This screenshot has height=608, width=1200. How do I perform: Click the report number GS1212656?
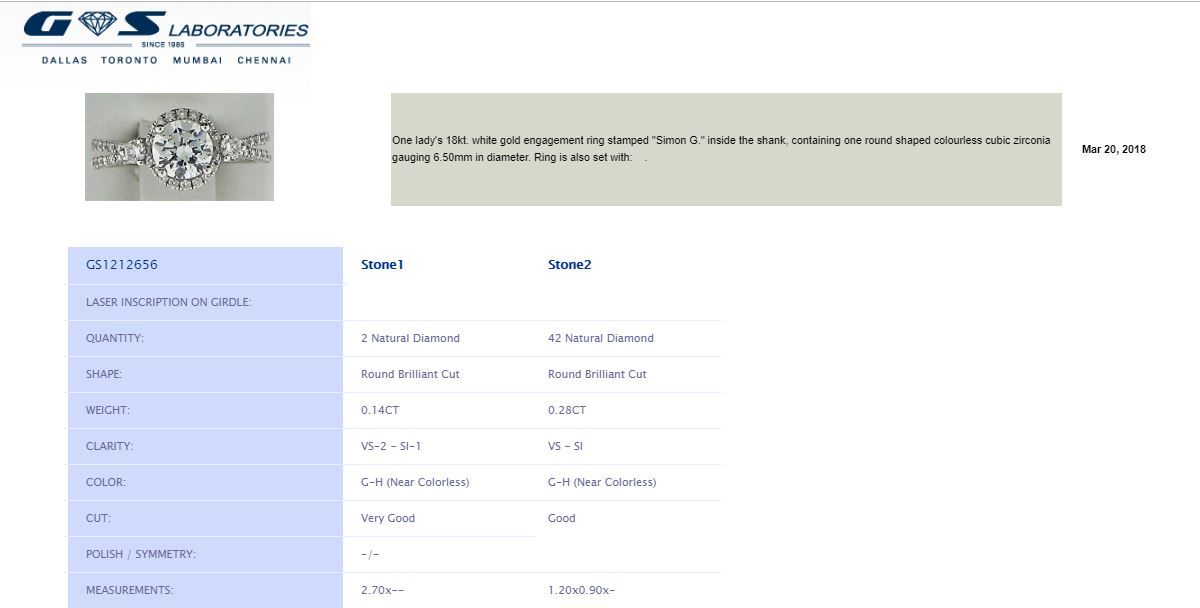(x=122, y=265)
